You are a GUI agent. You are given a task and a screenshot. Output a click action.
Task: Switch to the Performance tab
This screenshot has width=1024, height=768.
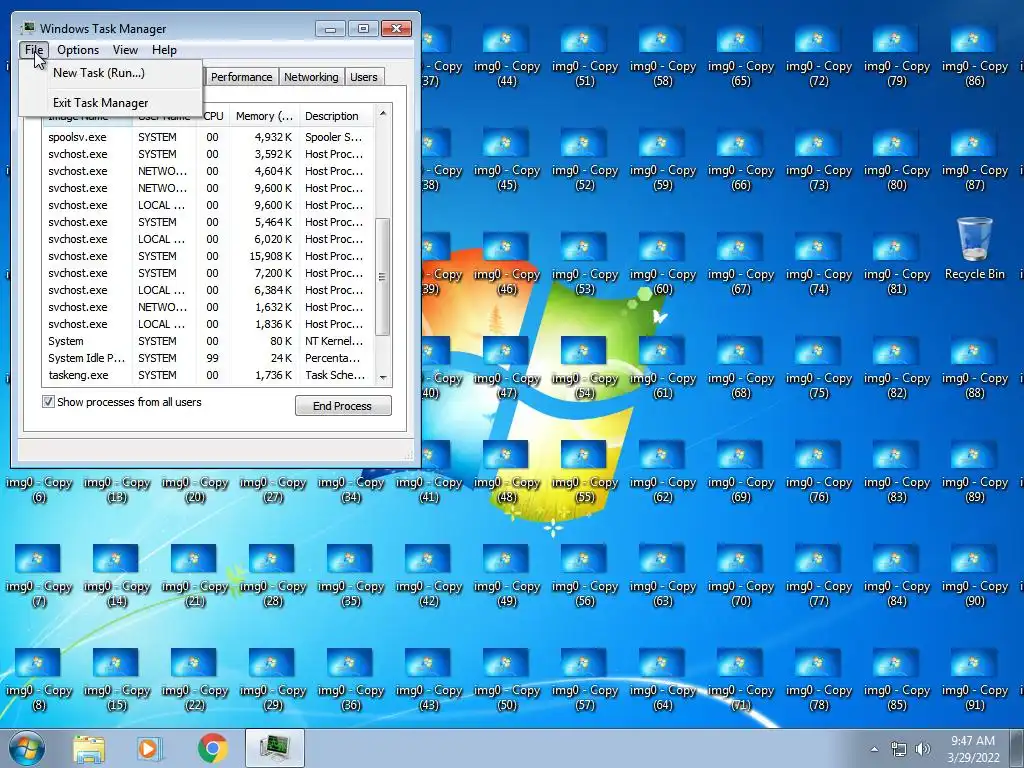click(241, 77)
